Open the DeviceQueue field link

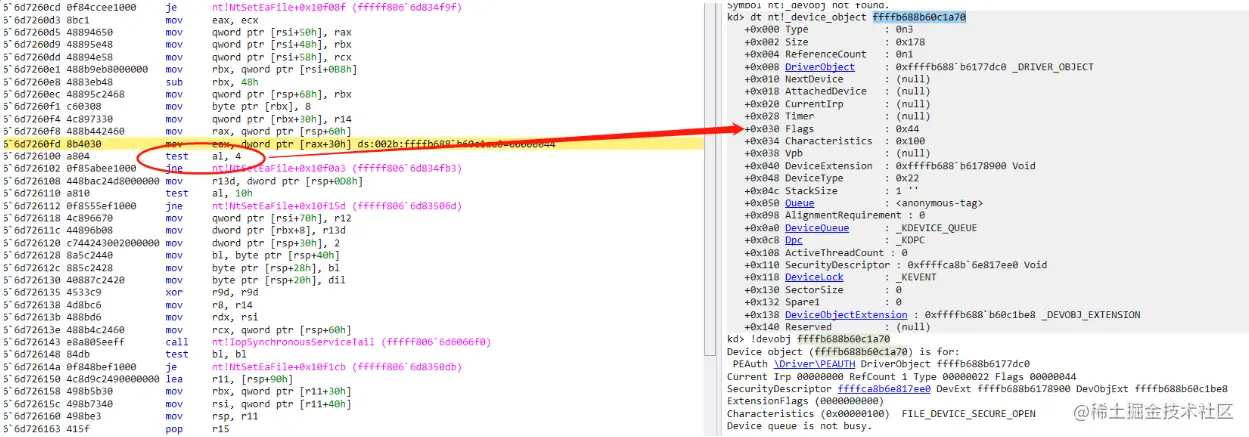[817, 228]
